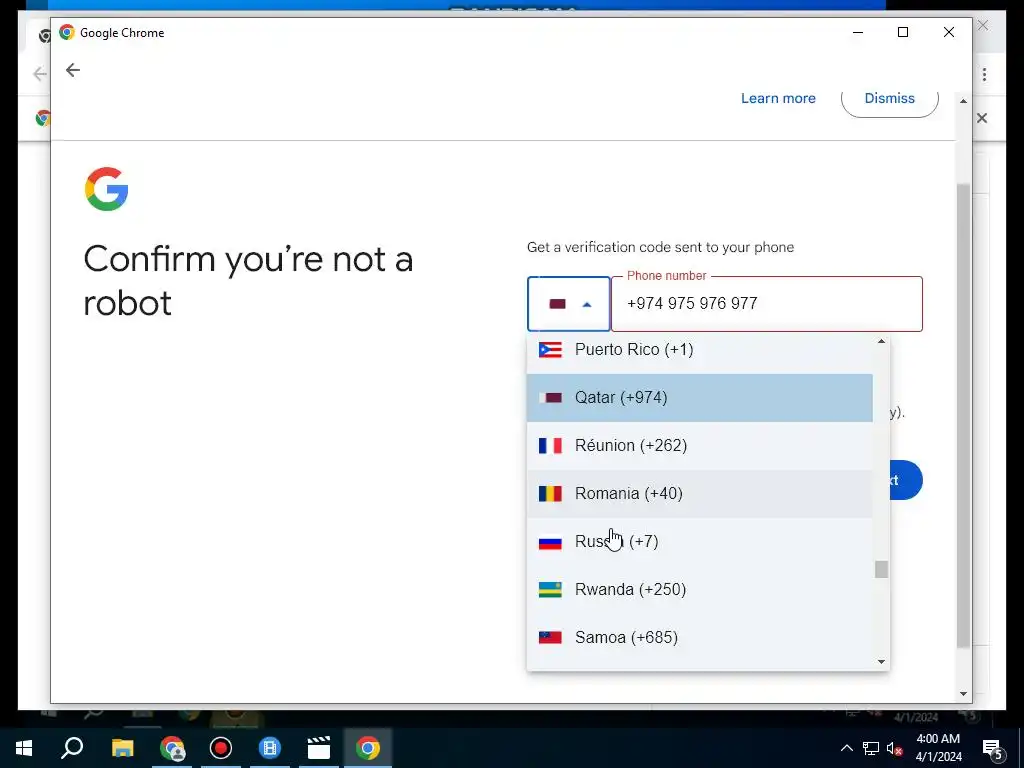Viewport: 1024px width, 768px height.
Task: Click the Google G logo
Action: click(x=106, y=189)
